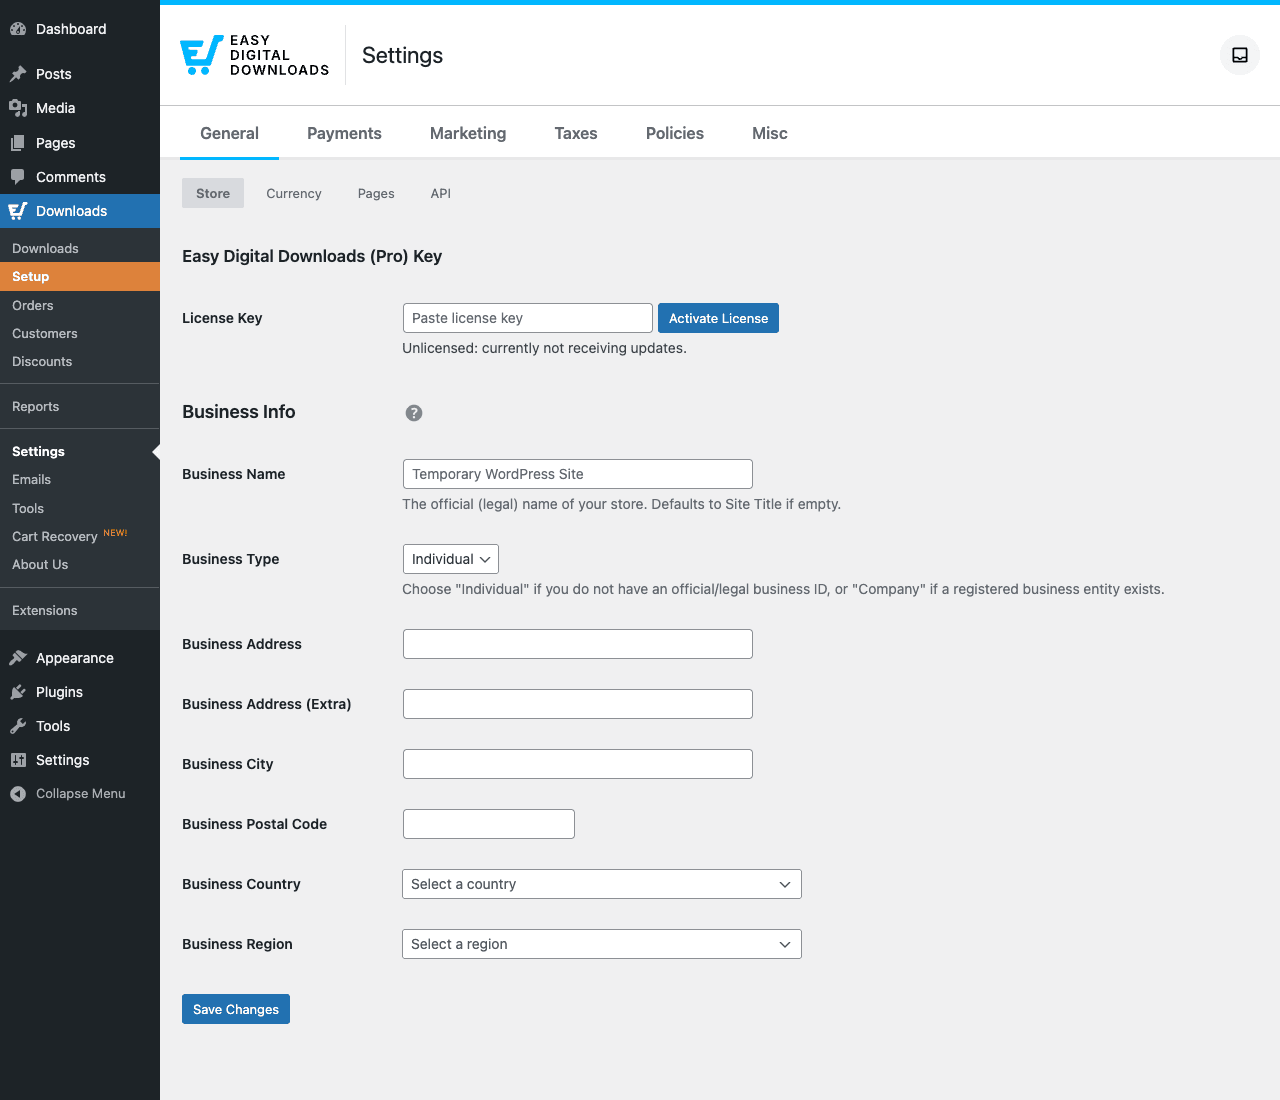Click into the Business Name field
Screen dimensions: 1280x1100
tap(578, 474)
